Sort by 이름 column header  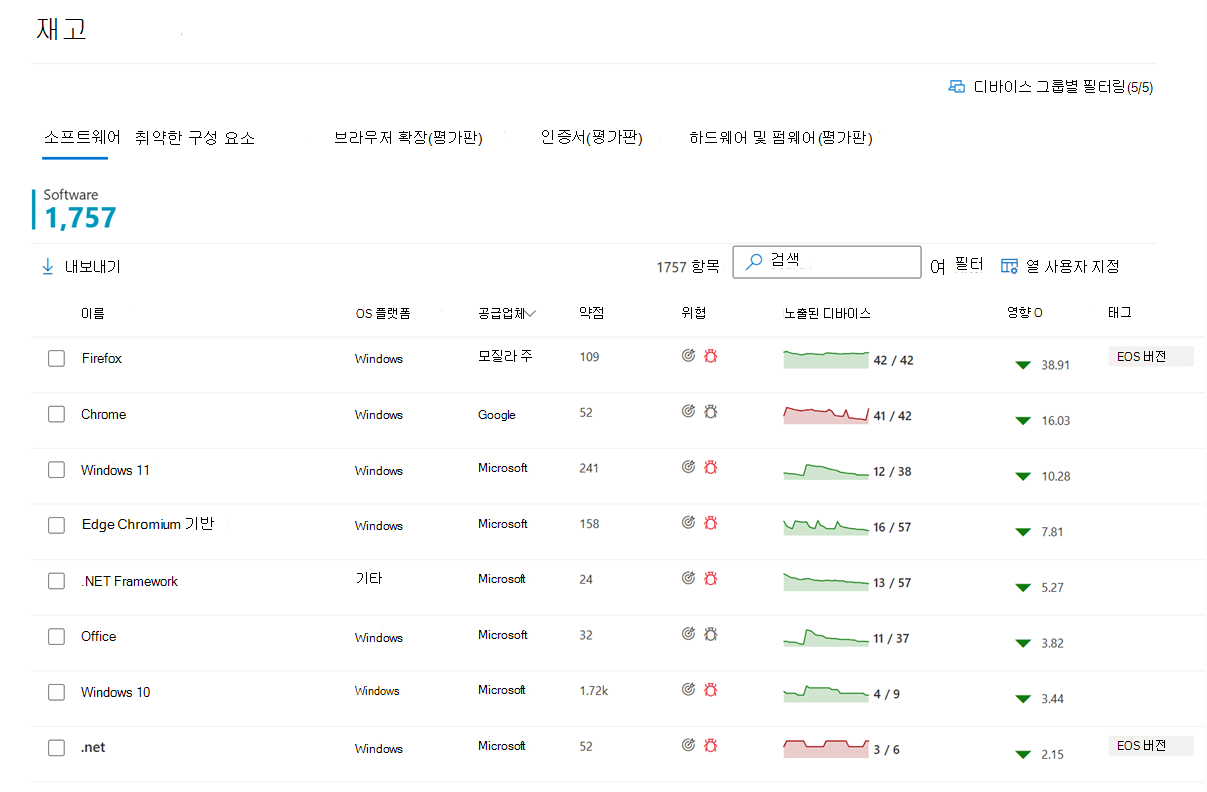tap(93, 313)
